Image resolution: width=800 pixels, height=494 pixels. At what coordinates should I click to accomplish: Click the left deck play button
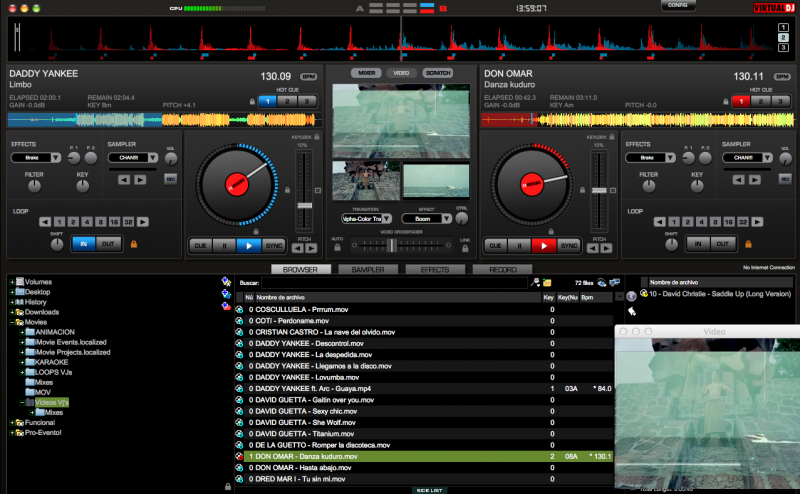tap(249, 246)
